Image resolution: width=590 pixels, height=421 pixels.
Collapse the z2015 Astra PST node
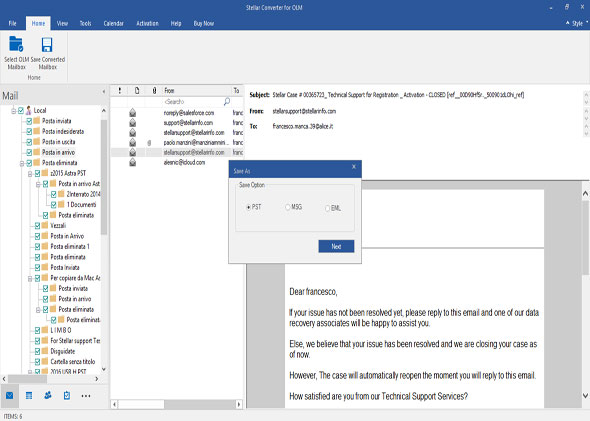(30, 174)
